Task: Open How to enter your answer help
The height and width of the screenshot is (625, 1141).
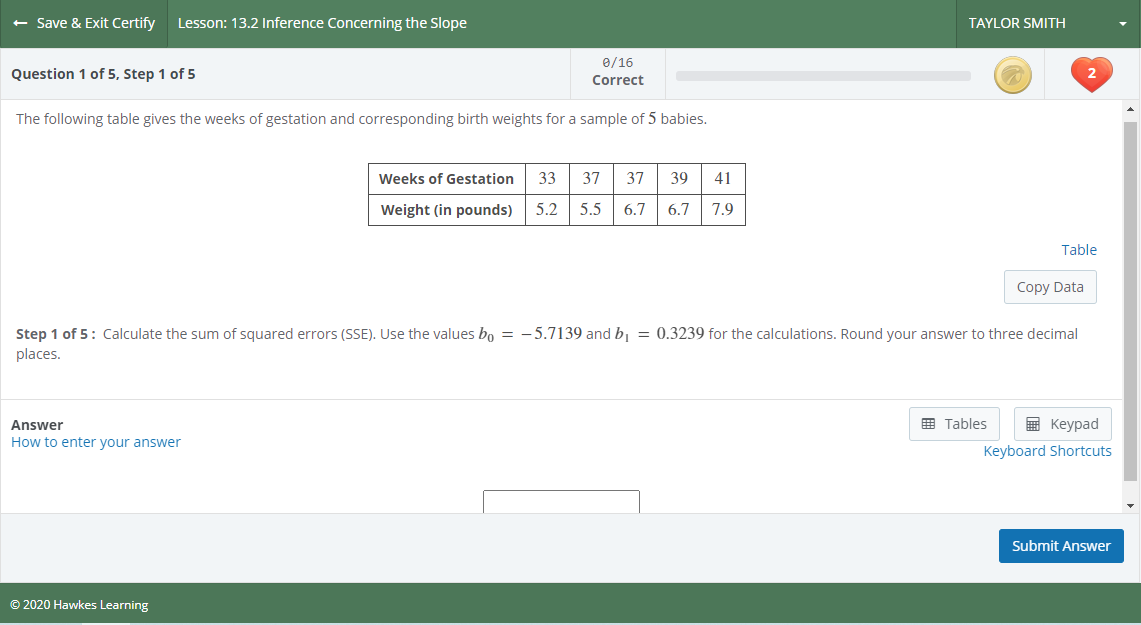Action: (95, 441)
